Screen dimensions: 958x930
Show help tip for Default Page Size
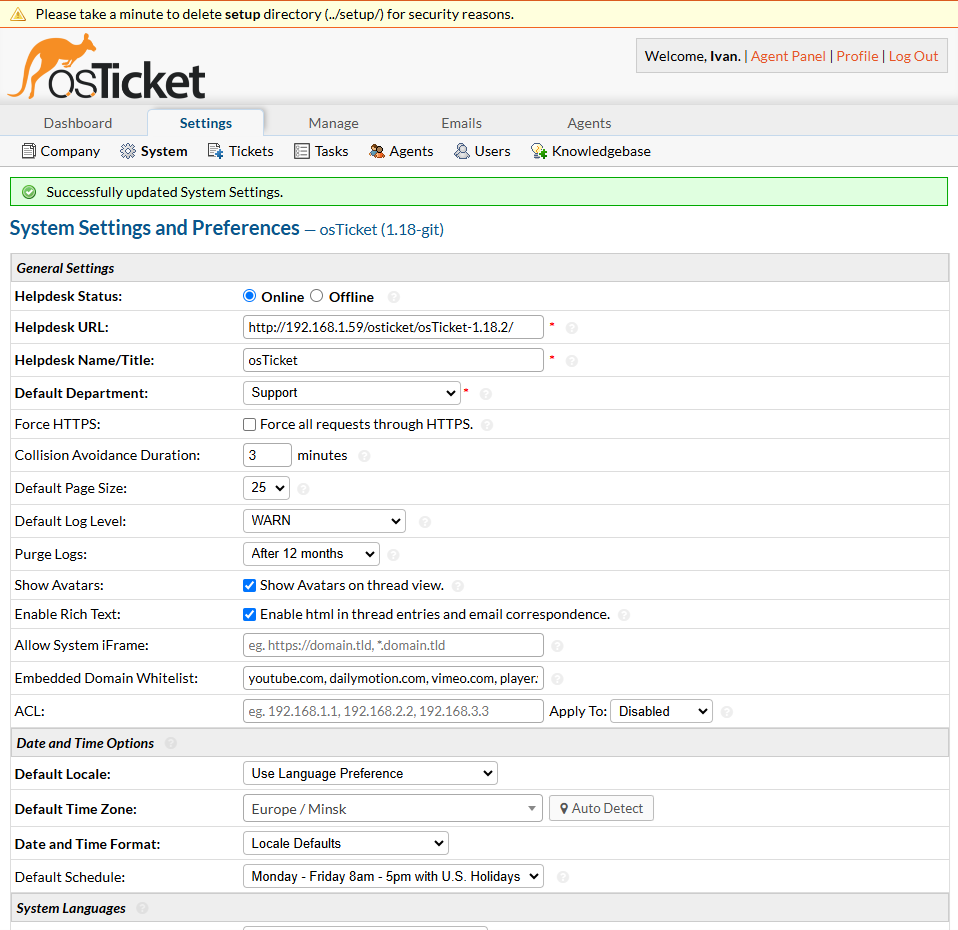303,489
